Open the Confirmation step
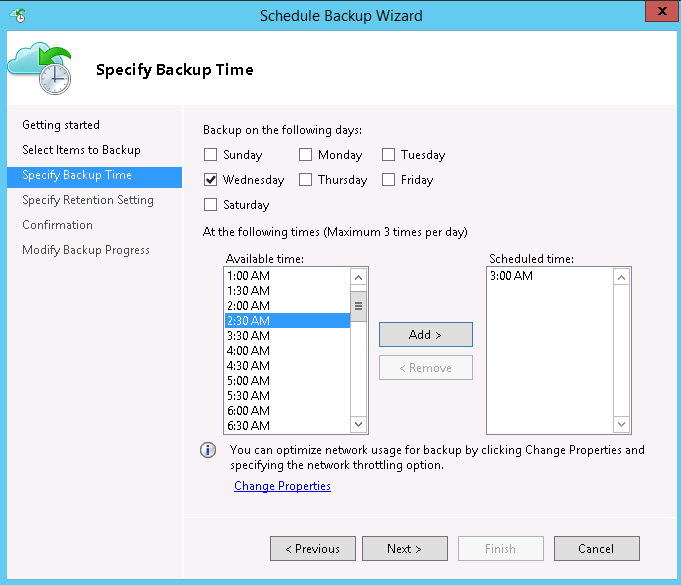This screenshot has width=681, height=585. pos(57,225)
